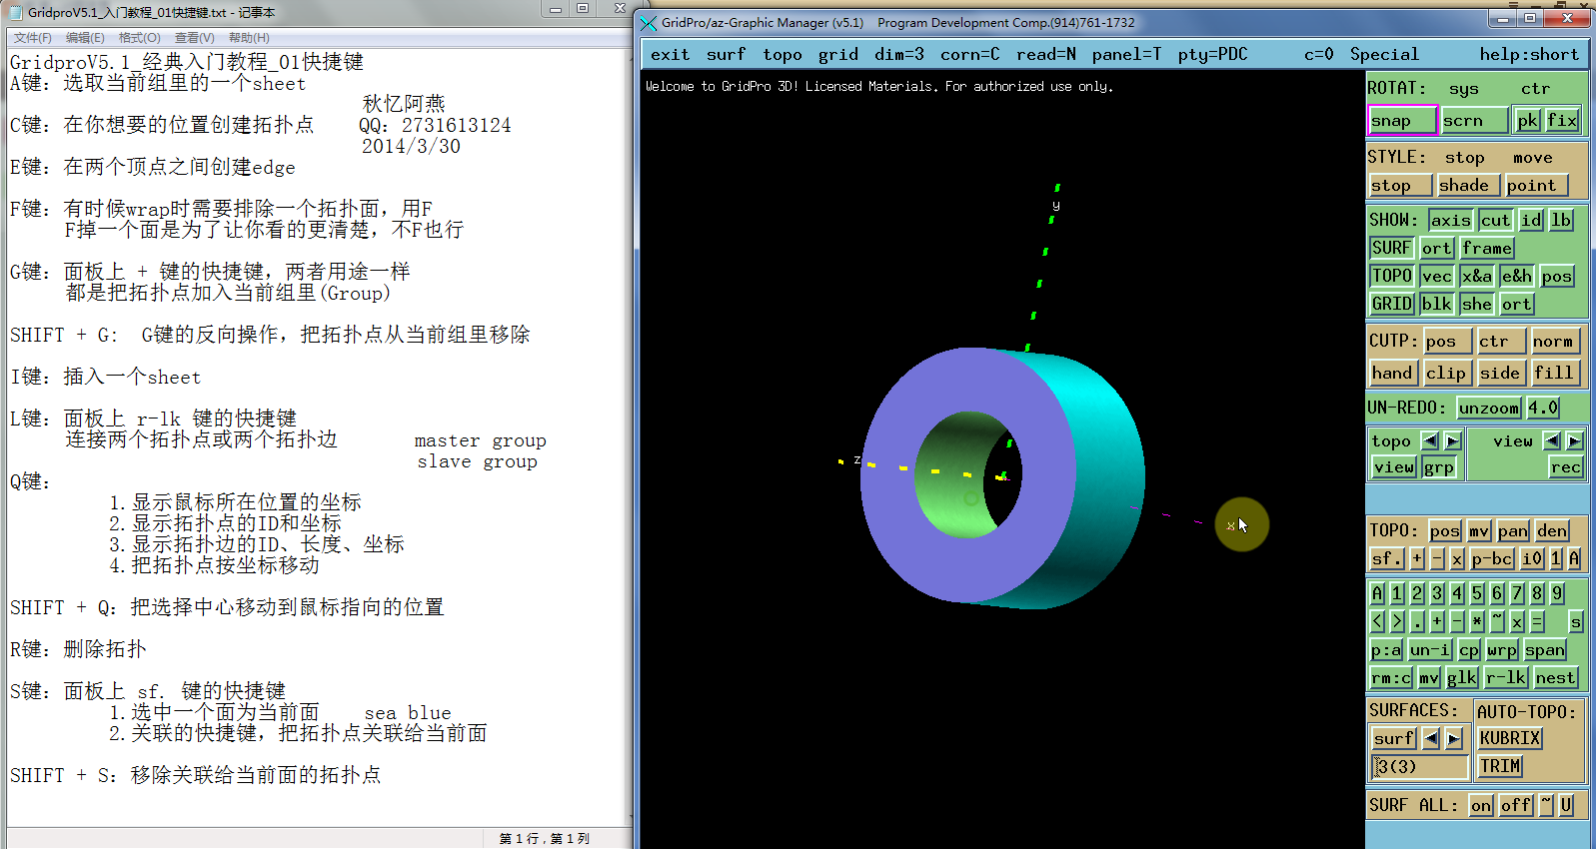Click the surface number field showing 3(3)
The width and height of the screenshot is (1596, 849).
click(x=1419, y=766)
